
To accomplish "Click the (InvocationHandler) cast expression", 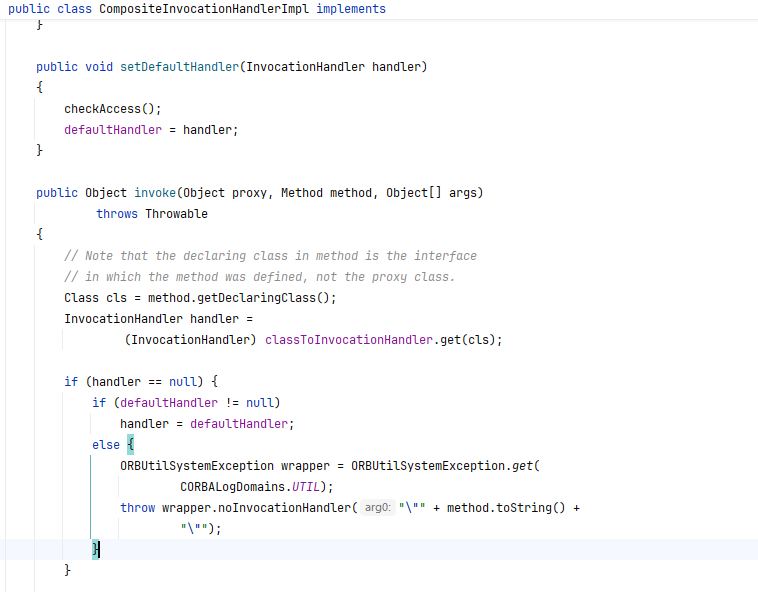I will coord(190,340).
